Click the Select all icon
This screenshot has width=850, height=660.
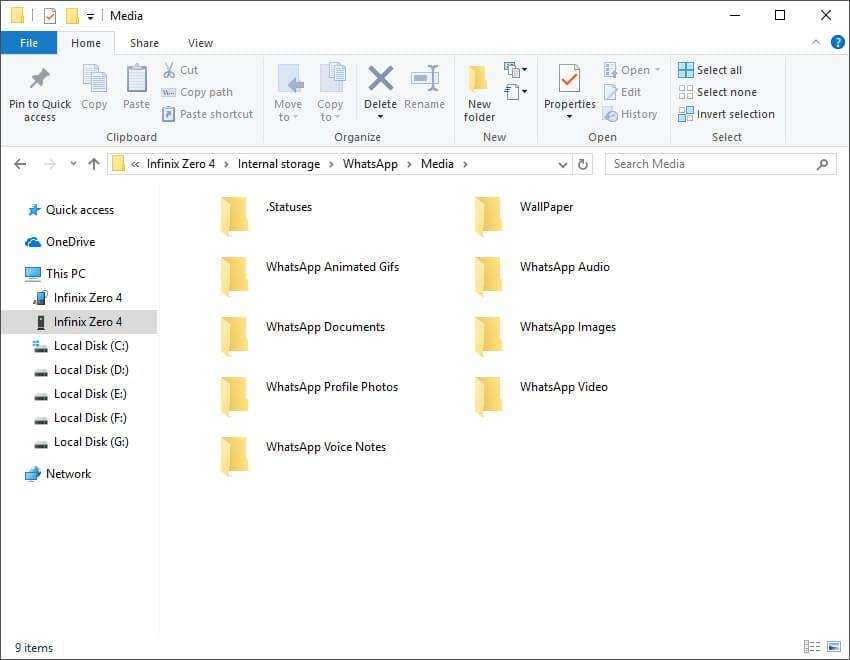point(686,70)
